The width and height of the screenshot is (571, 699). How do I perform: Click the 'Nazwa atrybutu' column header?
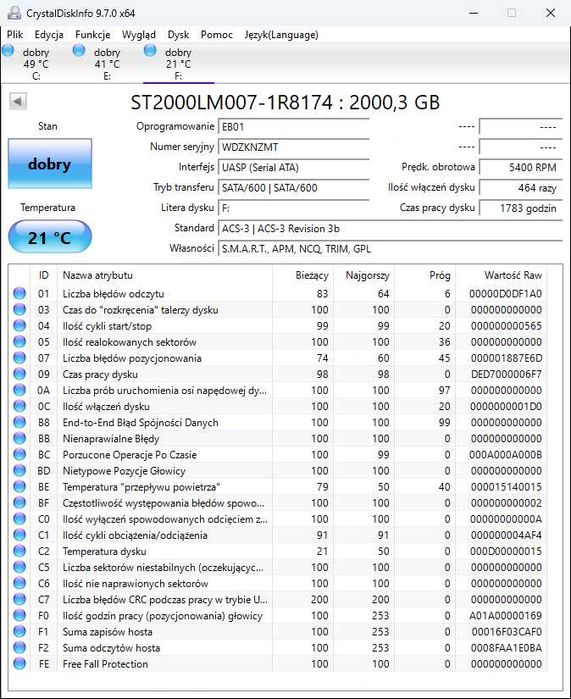pos(165,275)
